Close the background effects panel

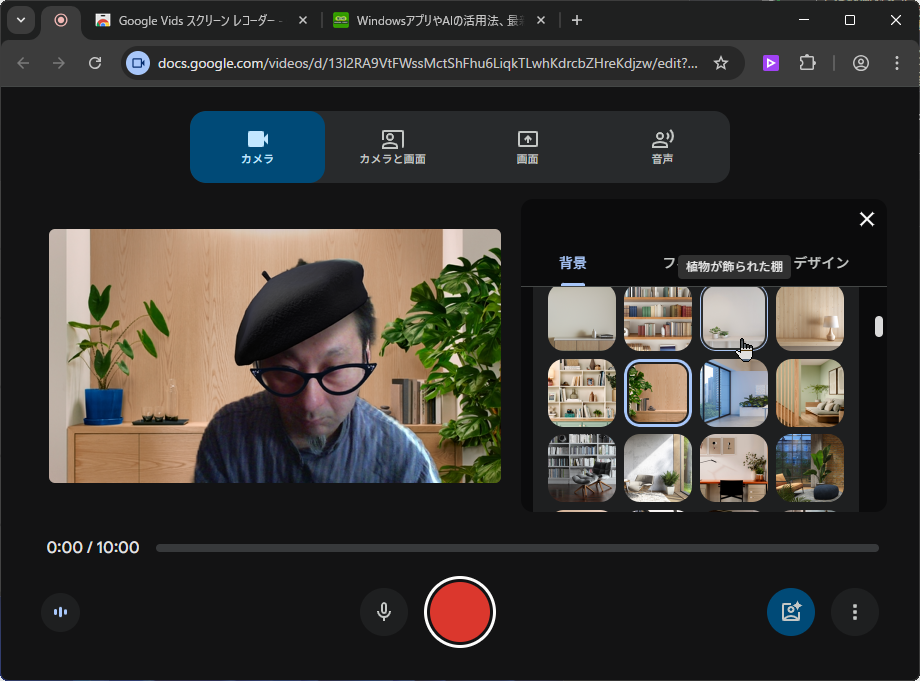[x=867, y=219]
